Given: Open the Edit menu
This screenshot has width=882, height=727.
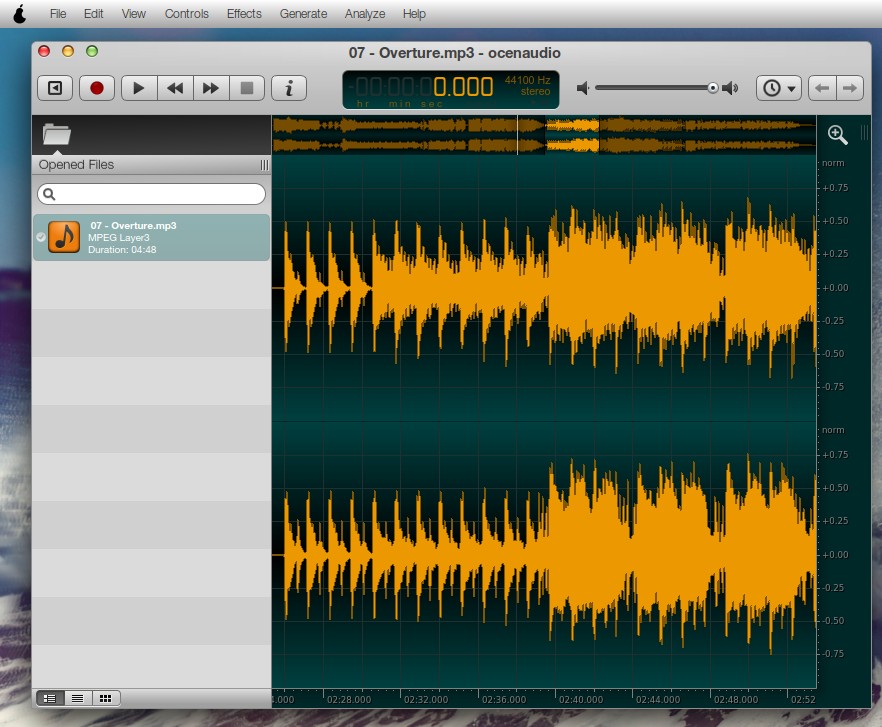Looking at the screenshot, I should (93, 14).
